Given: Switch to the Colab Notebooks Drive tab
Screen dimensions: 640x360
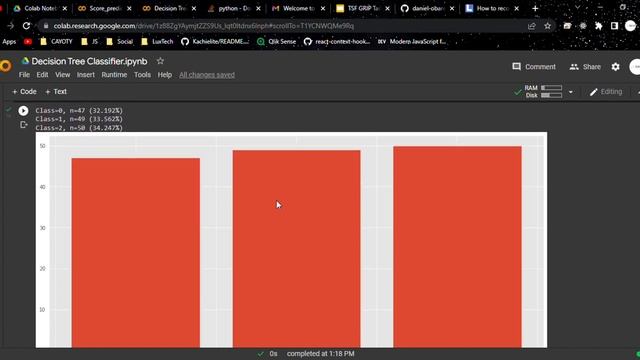Looking at the screenshot, I should click(x=40, y=8).
